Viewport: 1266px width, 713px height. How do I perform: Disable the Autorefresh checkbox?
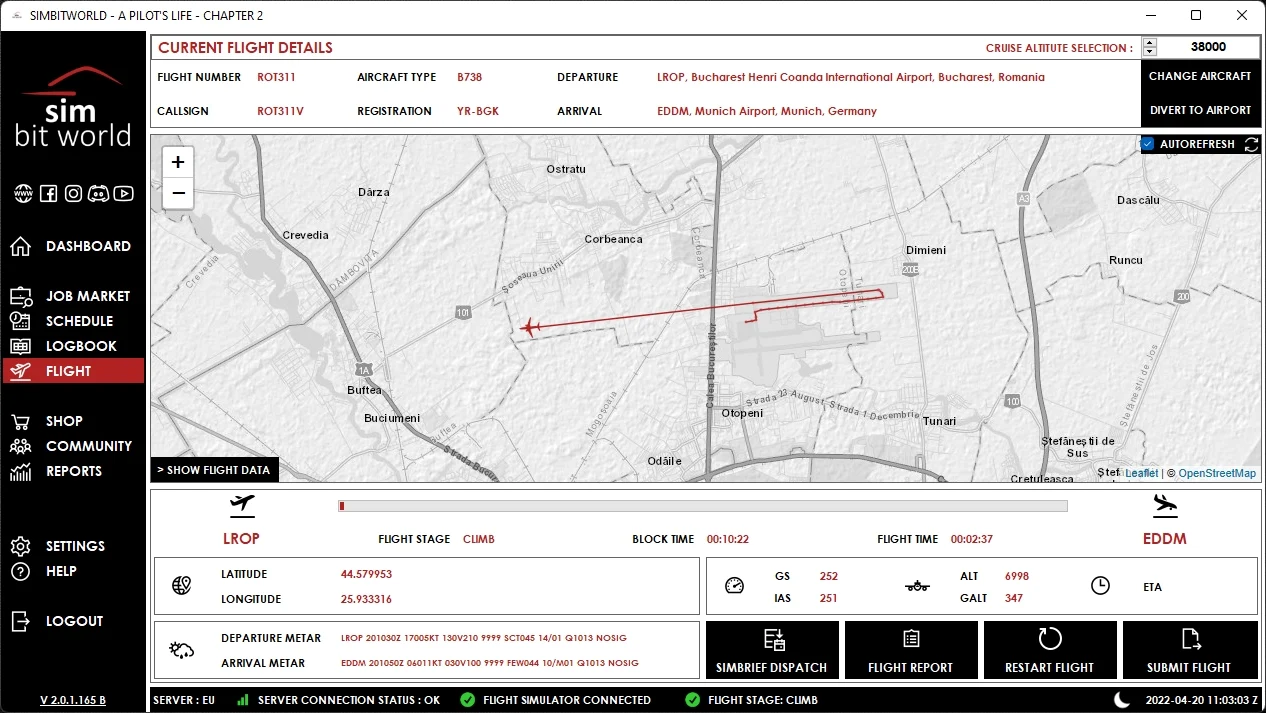click(1148, 144)
